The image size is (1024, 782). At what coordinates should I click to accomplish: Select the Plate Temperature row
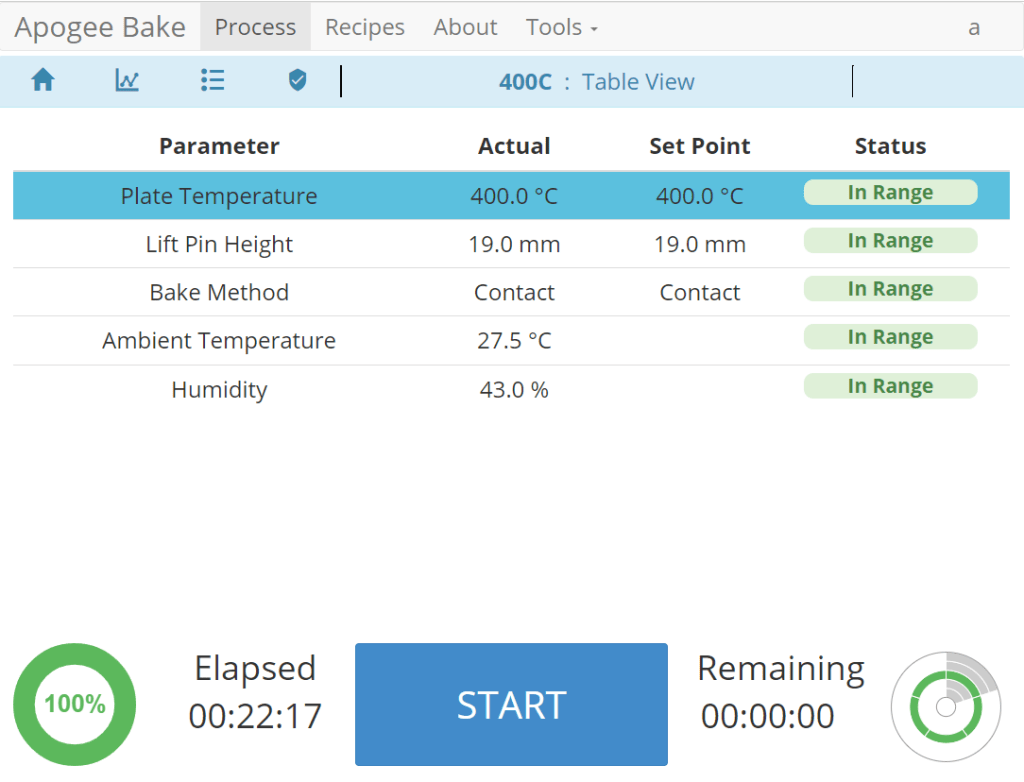pyautogui.click(x=219, y=196)
